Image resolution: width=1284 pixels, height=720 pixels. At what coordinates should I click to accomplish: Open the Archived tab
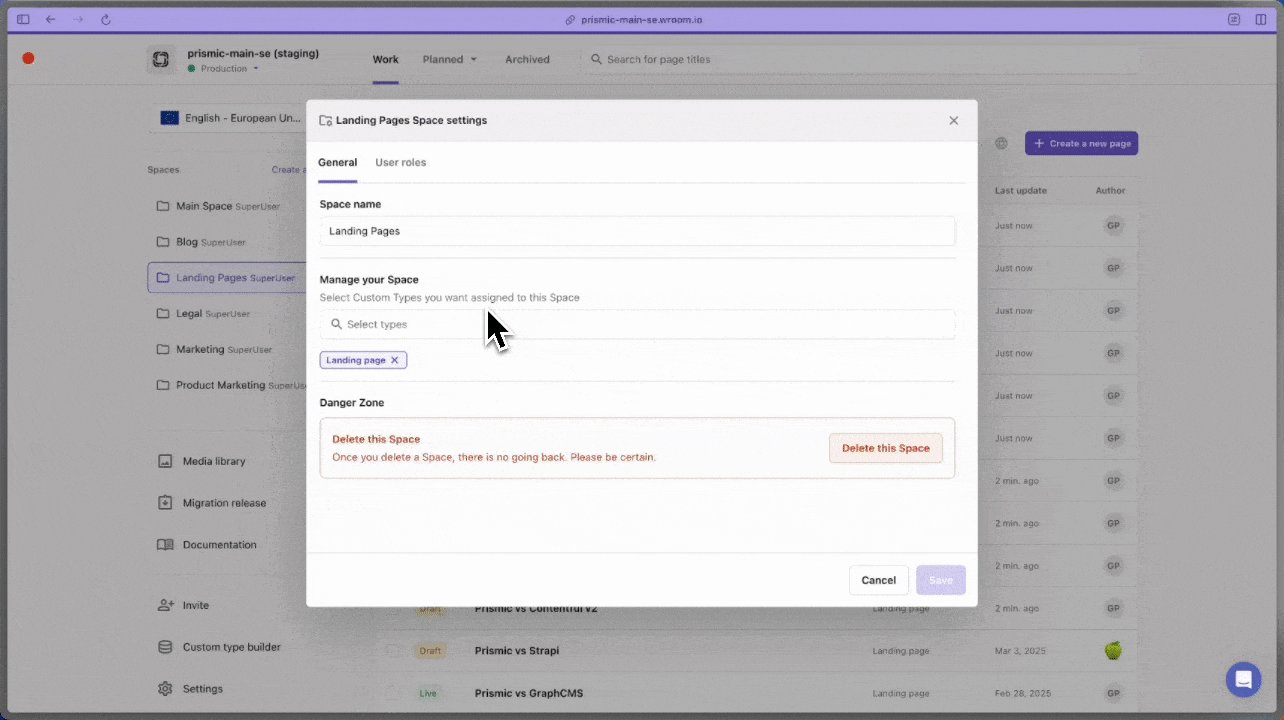527,59
